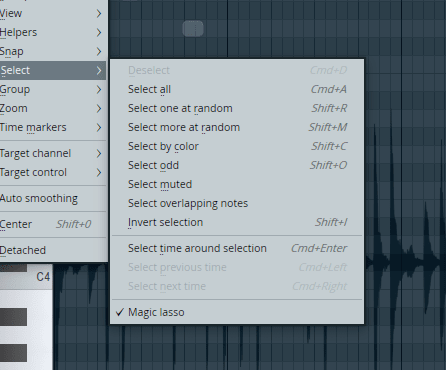446x370 pixels.
Task: Open the Target channel submenu
Action: (x=53, y=154)
